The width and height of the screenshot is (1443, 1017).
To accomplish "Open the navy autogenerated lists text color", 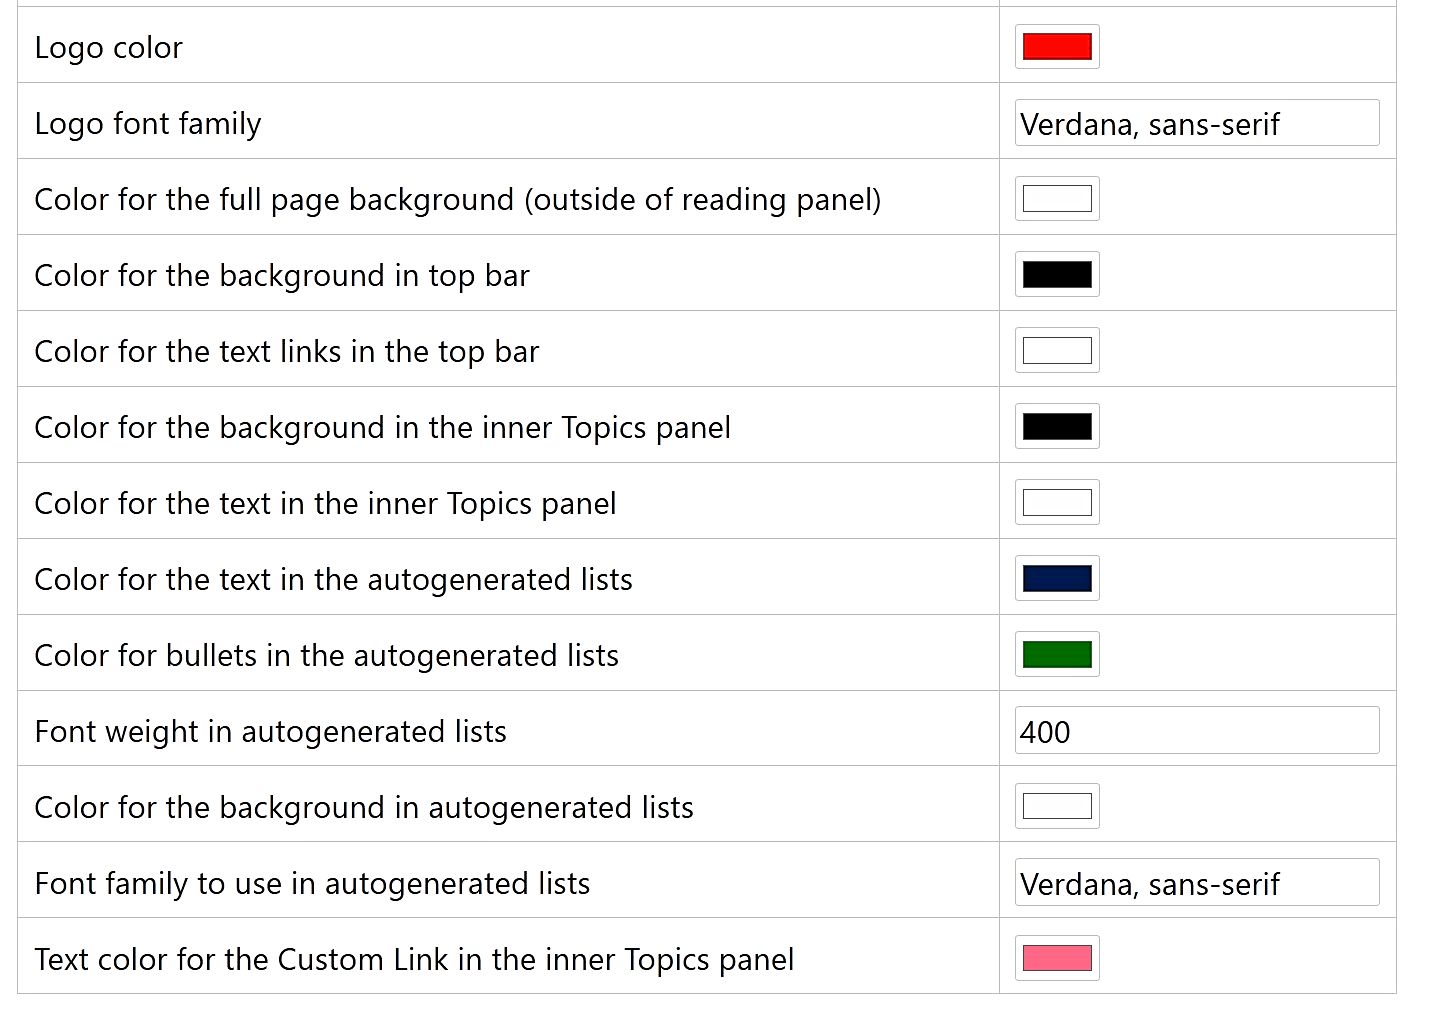I will pos(1057,579).
